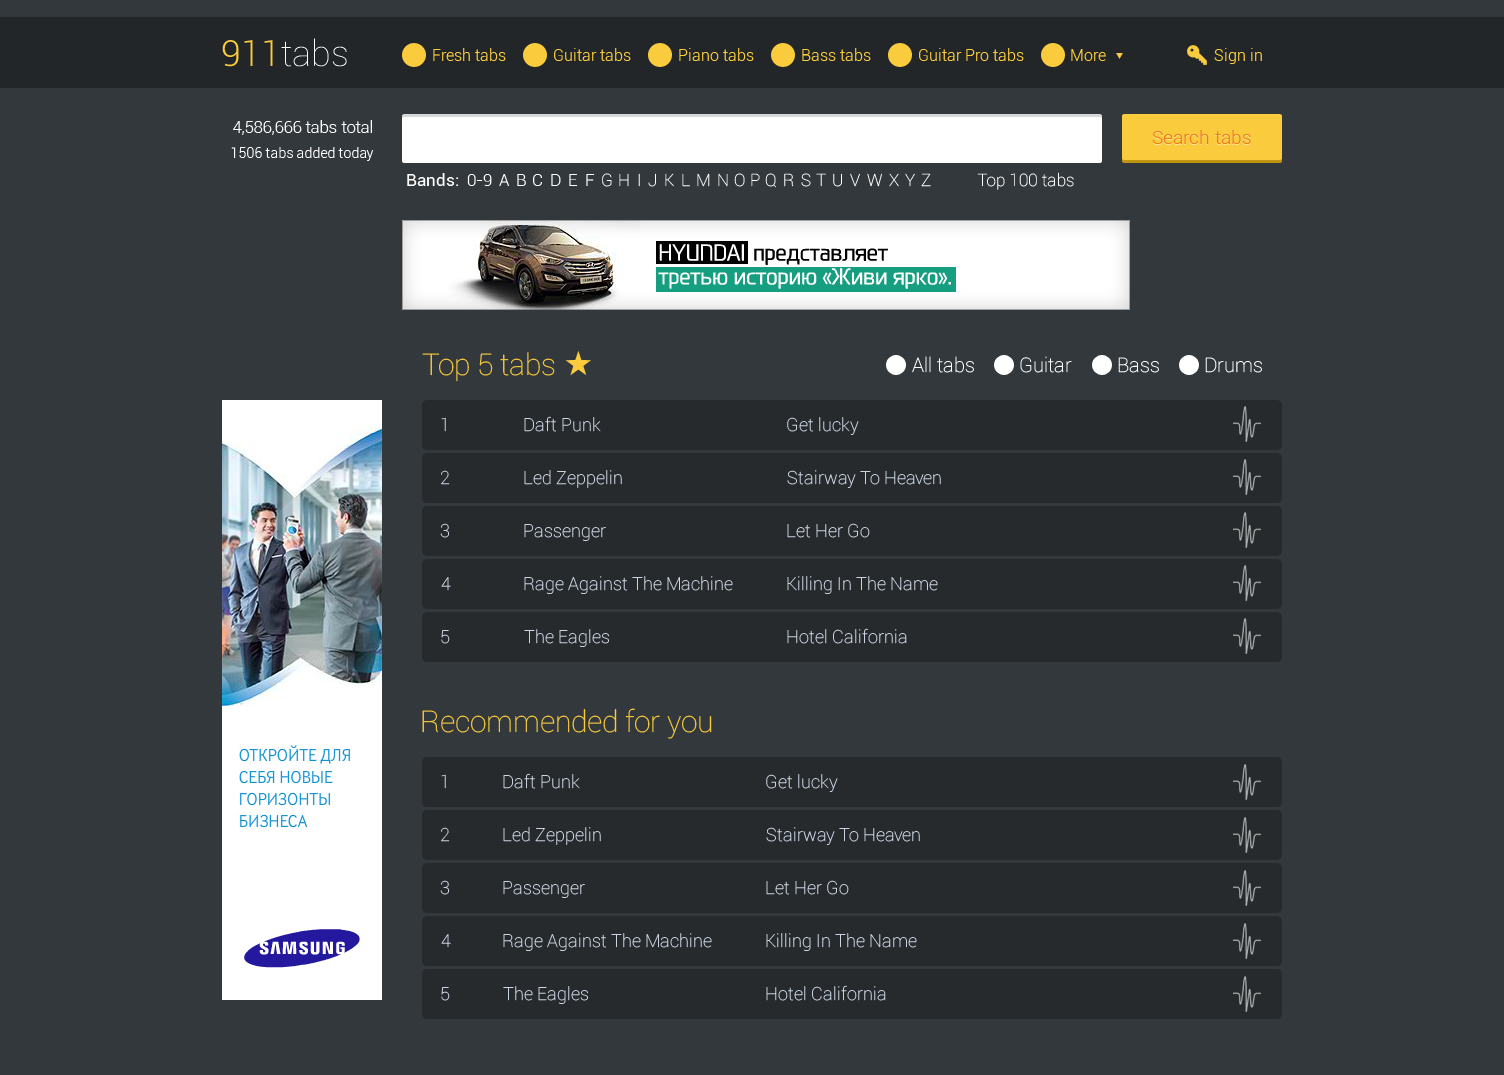Browse bands starting with letter M
This screenshot has height=1075, width=1504.
703,181
